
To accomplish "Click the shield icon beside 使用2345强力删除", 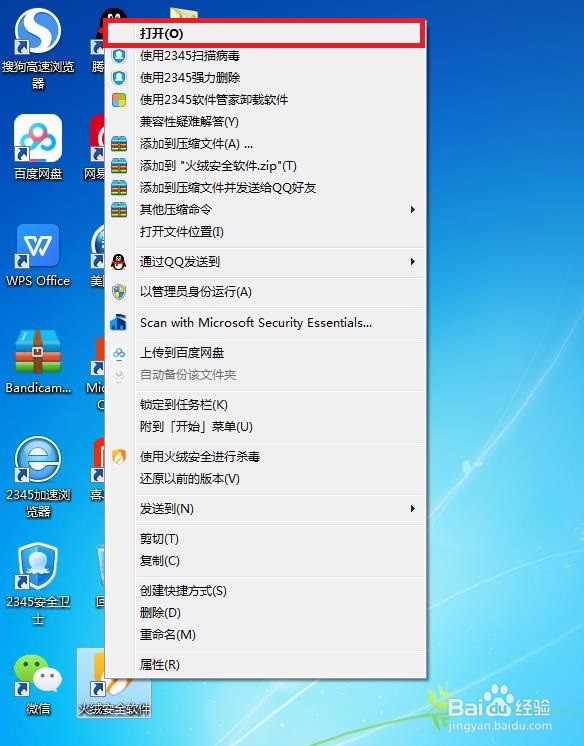I will [119, 78].
